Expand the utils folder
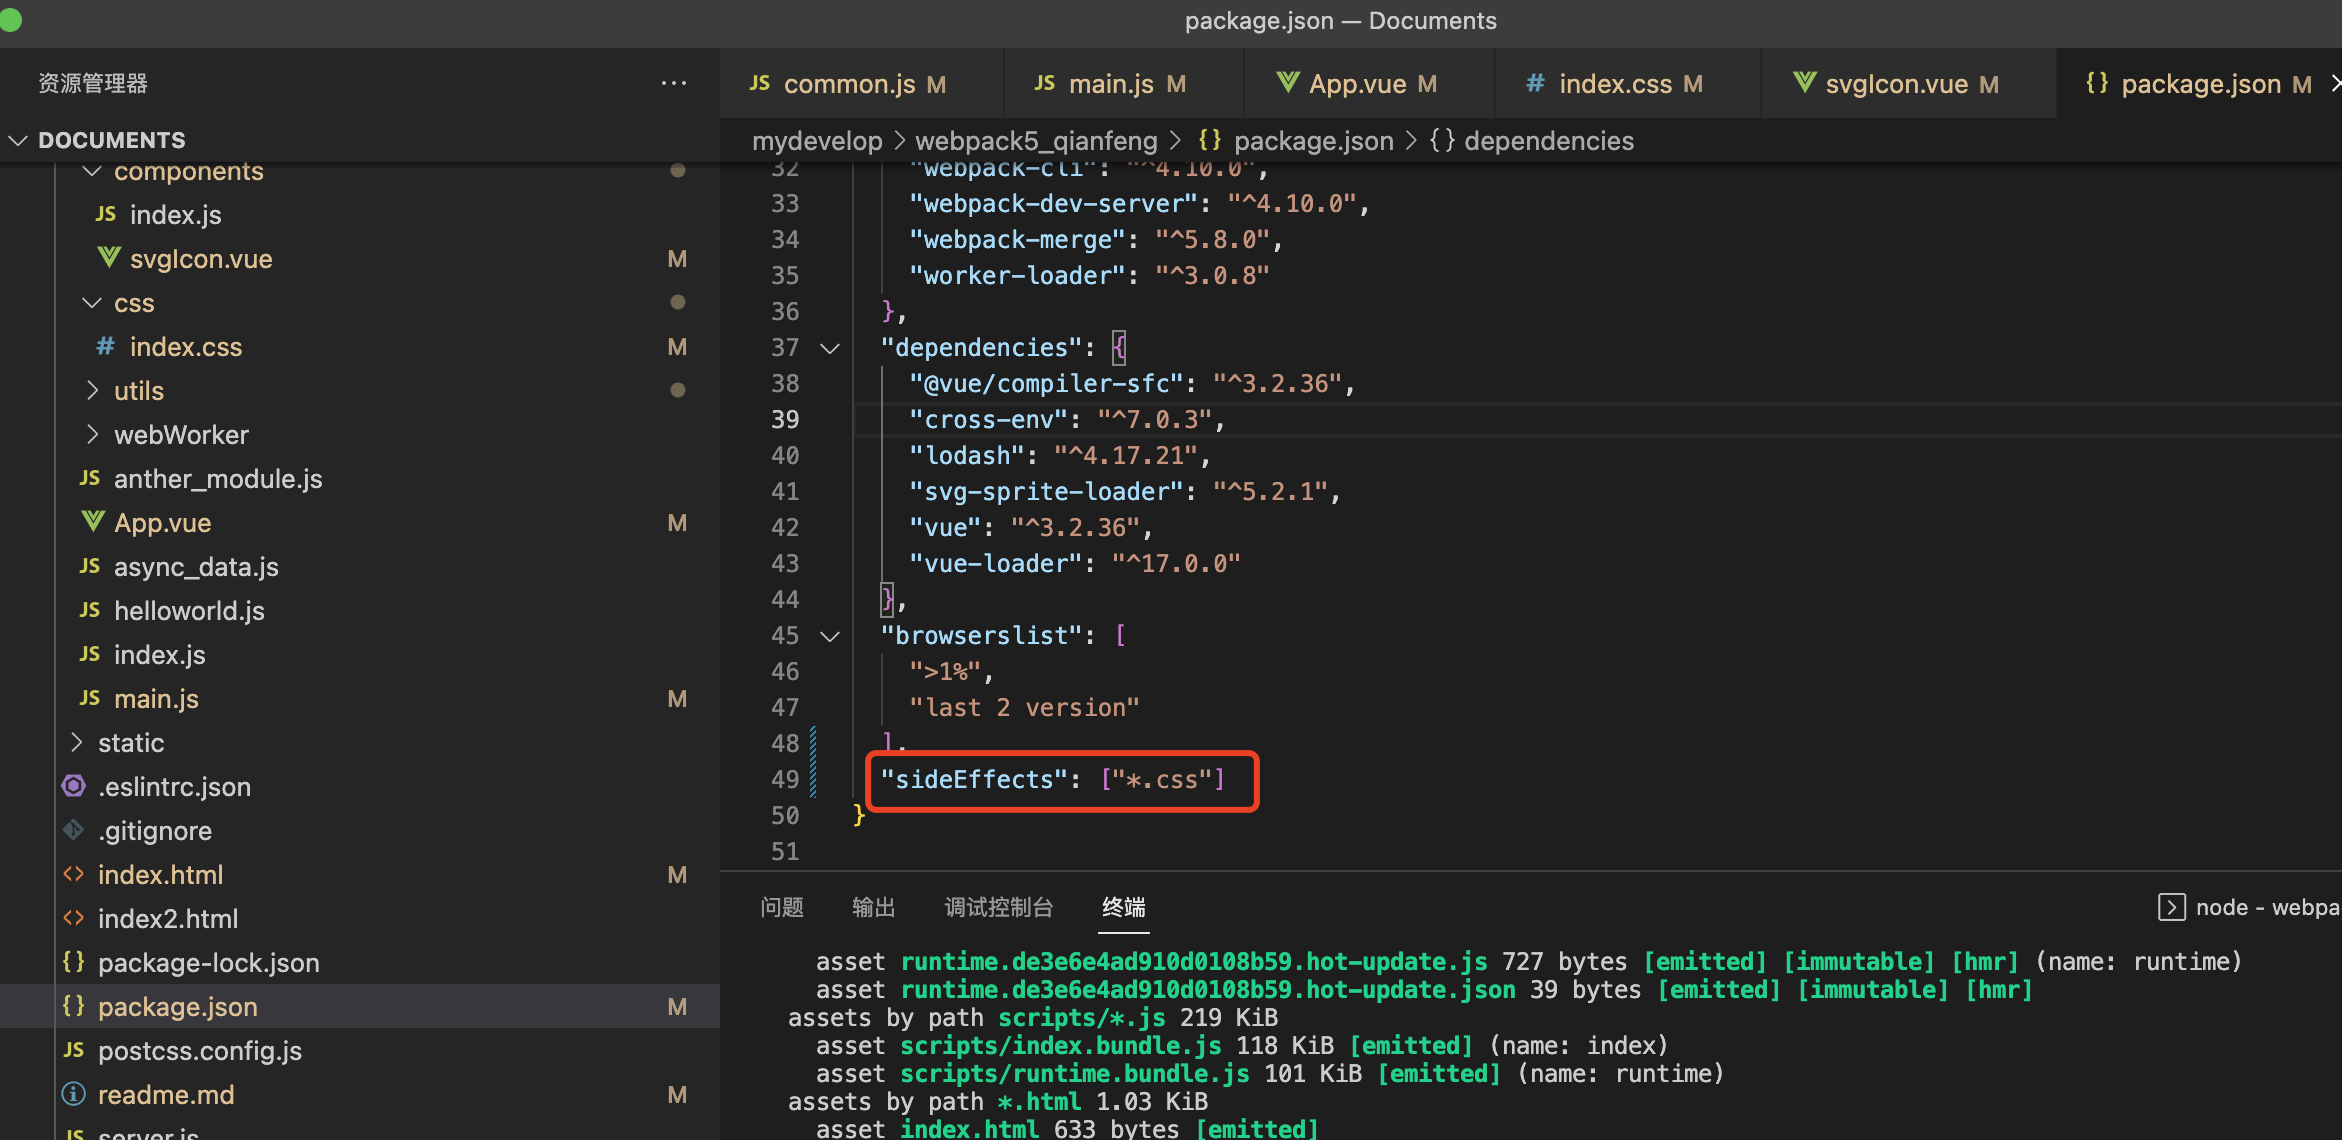 click(92, 390)
